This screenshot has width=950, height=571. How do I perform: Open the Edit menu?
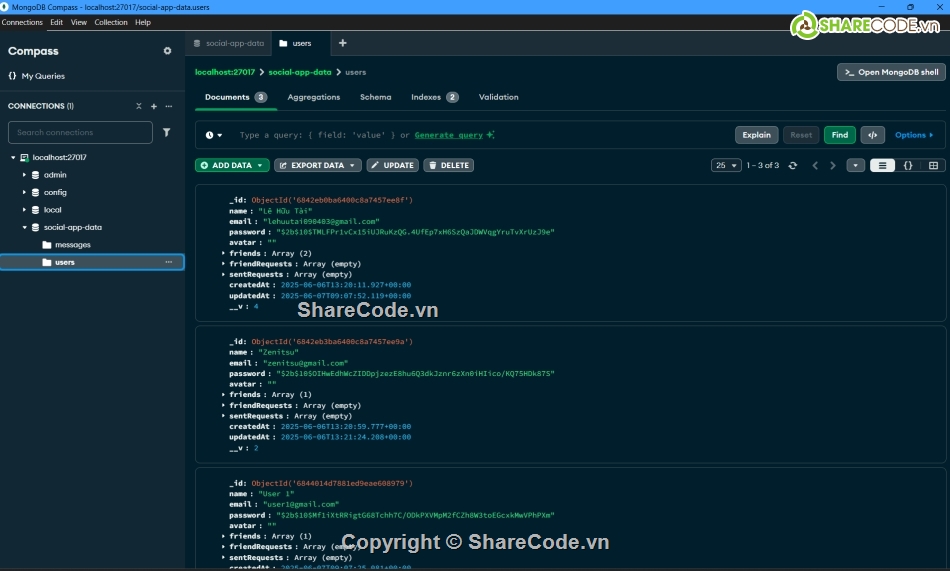click(x=56, y=22)
